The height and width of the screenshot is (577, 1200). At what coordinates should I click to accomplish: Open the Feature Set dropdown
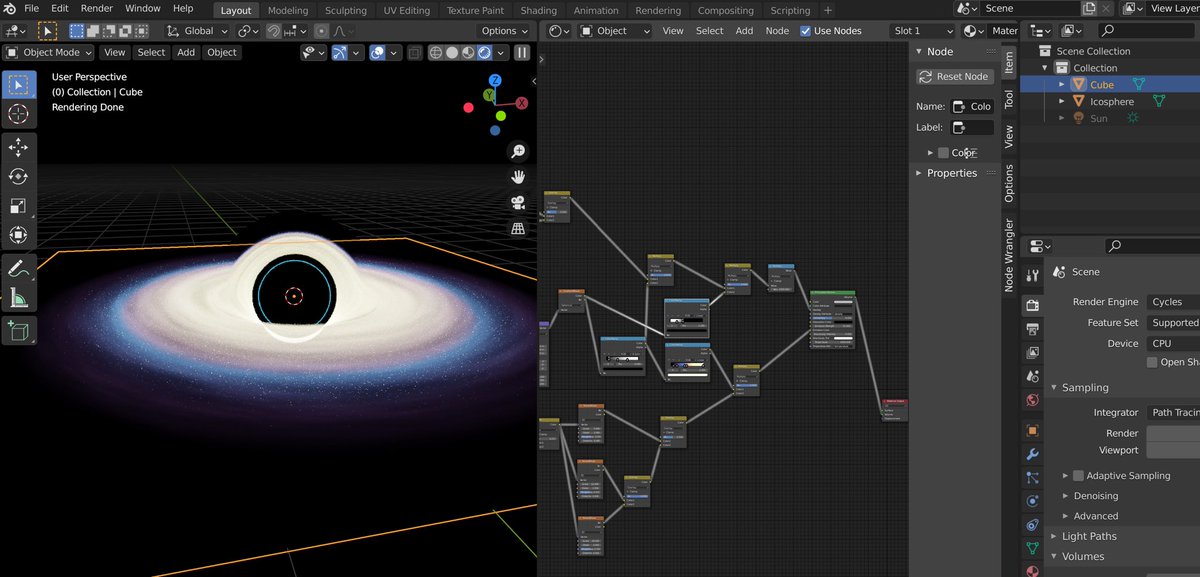click(1172, 323)
